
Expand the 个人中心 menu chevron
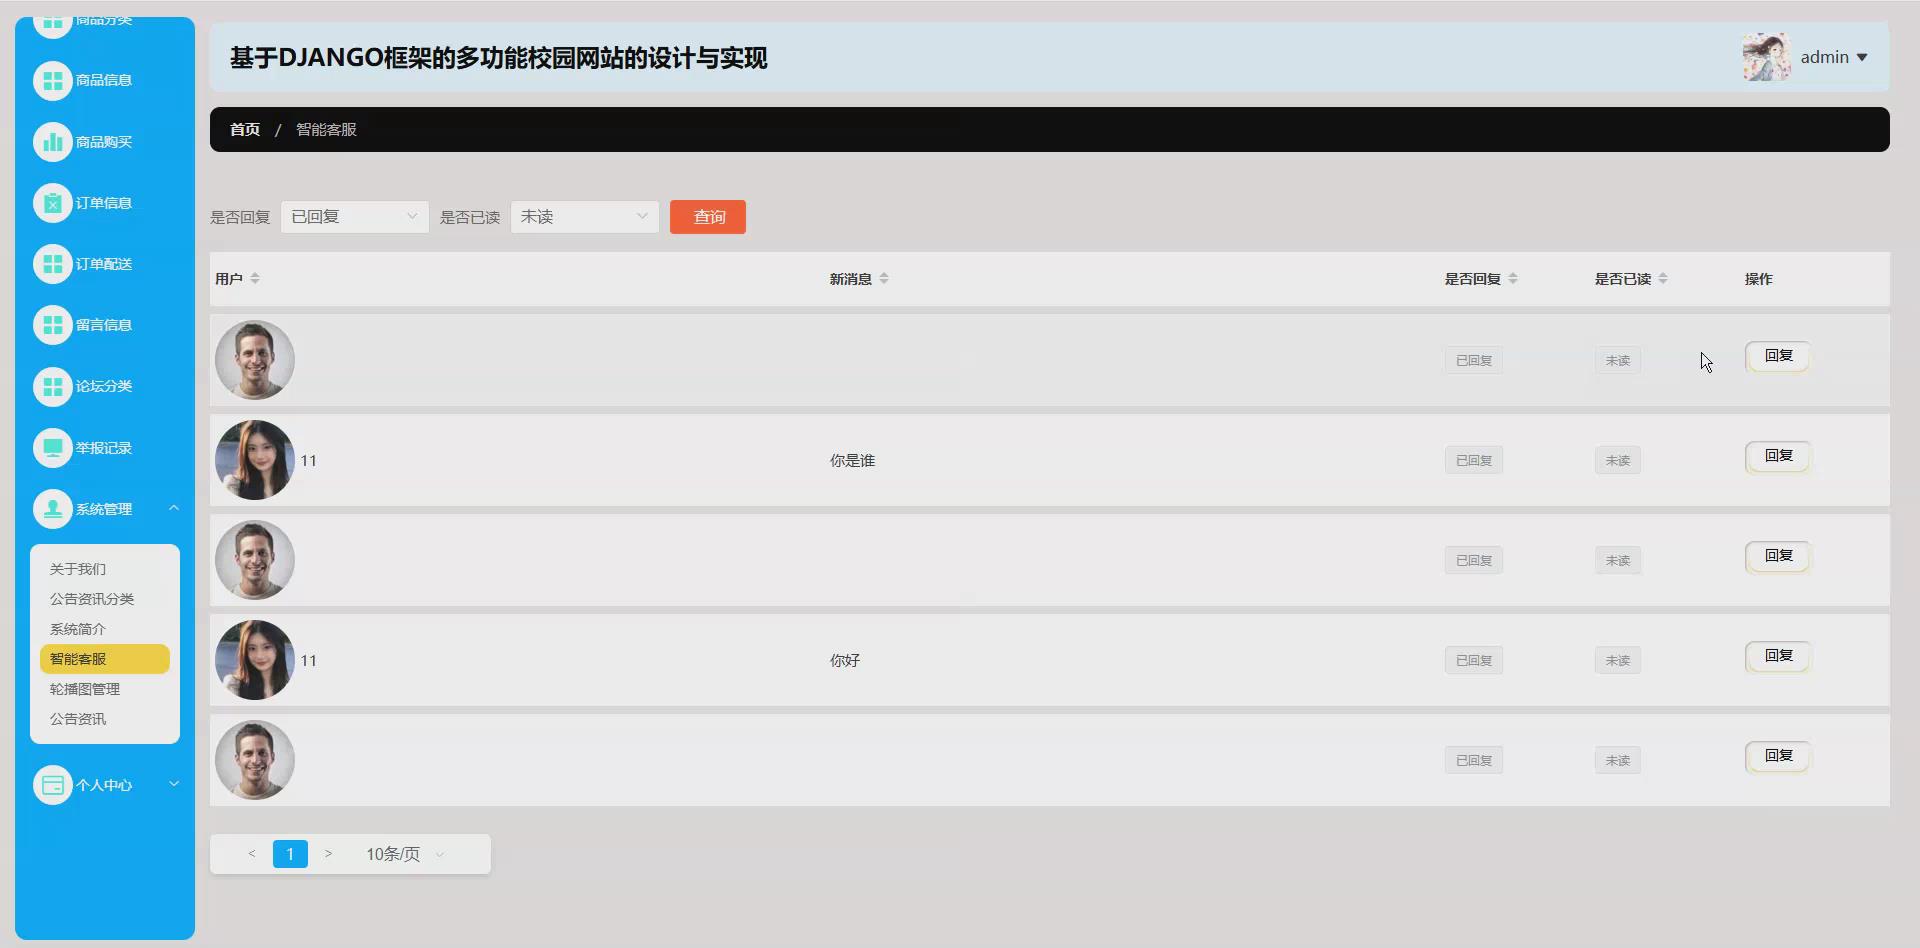(174, 784)
